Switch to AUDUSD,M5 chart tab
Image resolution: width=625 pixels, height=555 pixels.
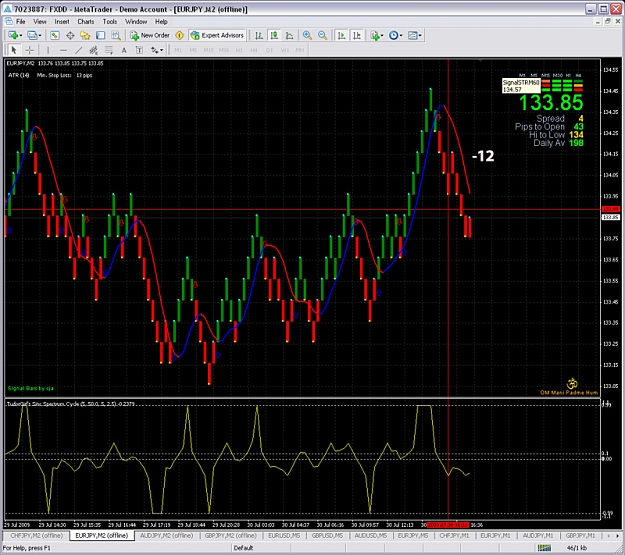pyautogui.click(x=371, y=535)
